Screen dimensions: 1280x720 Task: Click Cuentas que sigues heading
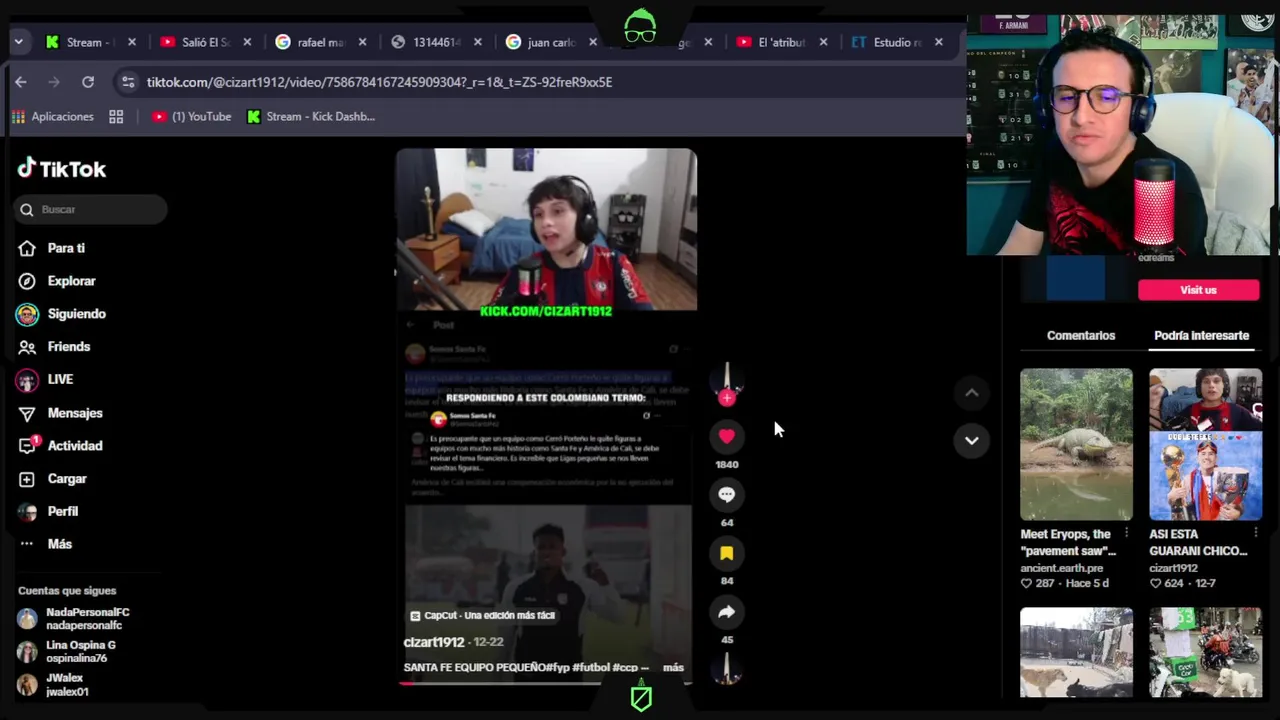coord(67,591)
